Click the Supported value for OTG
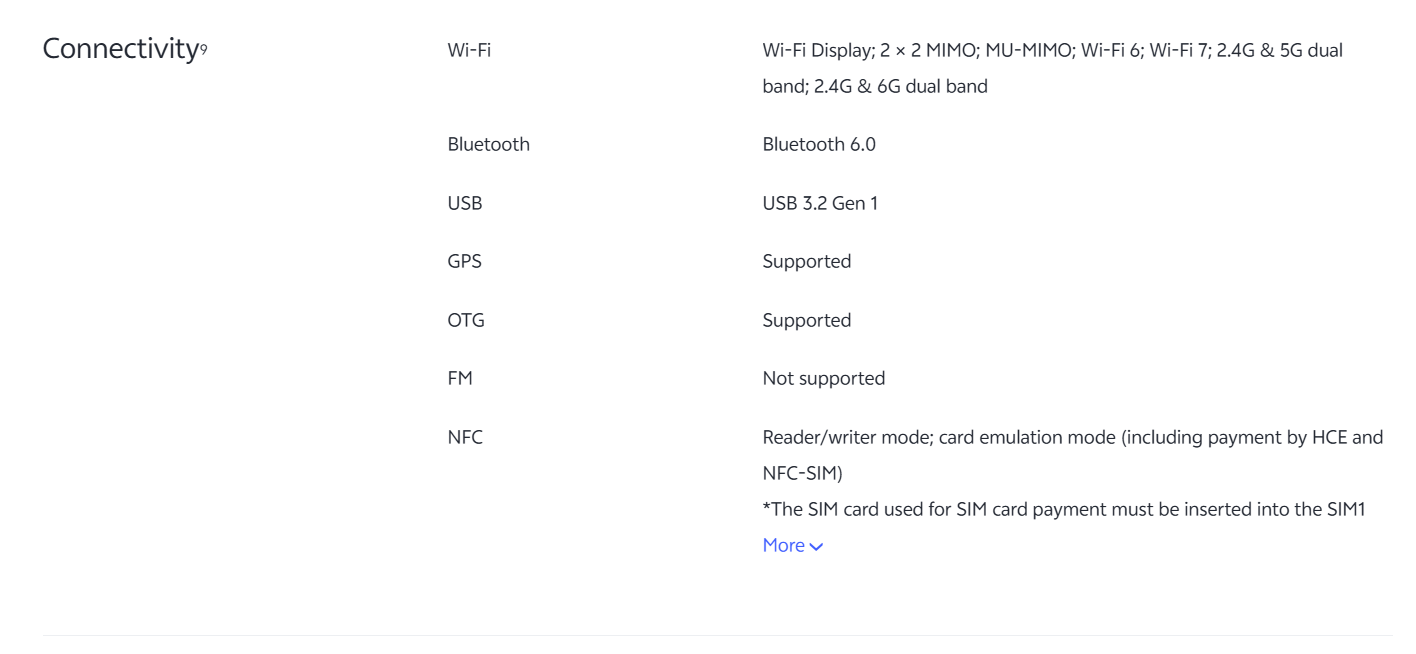1416x654 pixels. coord(806,321)
